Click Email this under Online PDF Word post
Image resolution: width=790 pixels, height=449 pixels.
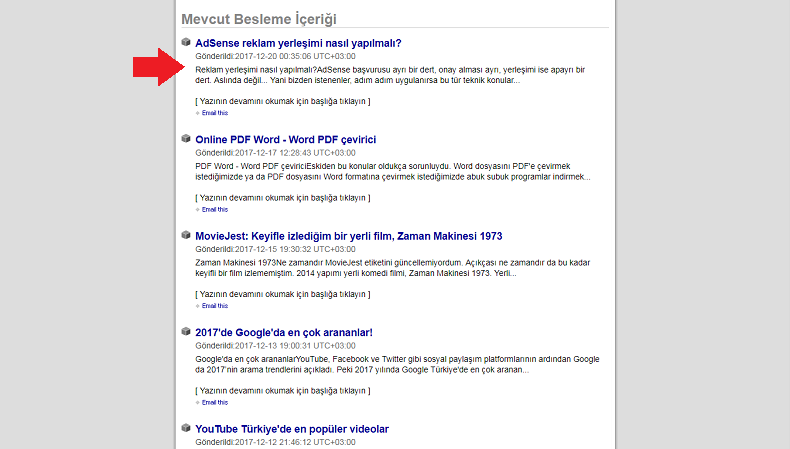point(215,210)
